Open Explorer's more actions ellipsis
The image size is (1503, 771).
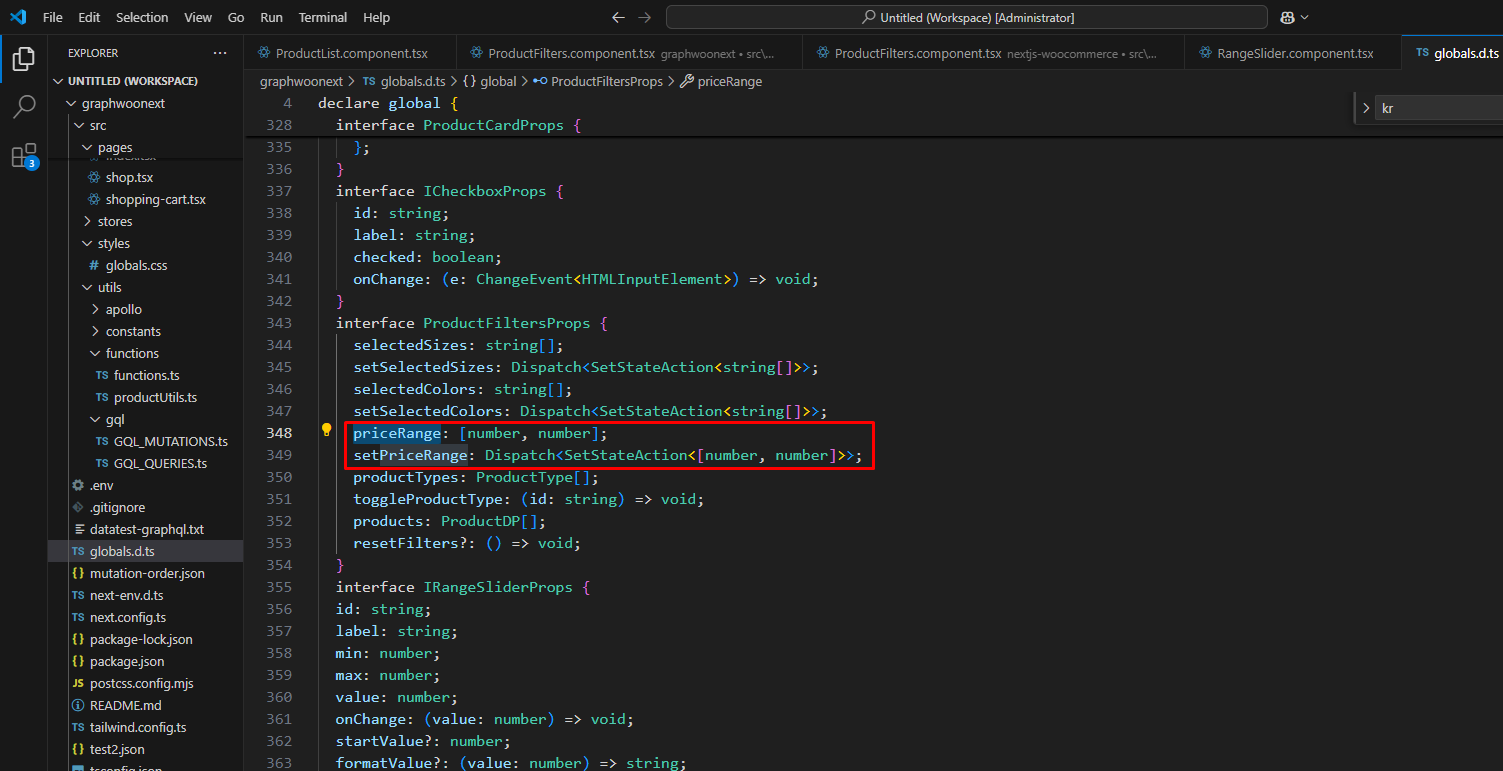point(220,53)
